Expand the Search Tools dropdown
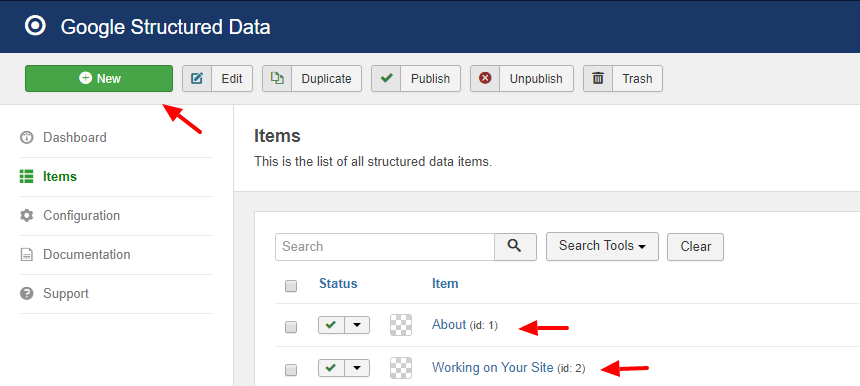Image resolution: width=860 pixels, height=386 pixels. (602, 246)
